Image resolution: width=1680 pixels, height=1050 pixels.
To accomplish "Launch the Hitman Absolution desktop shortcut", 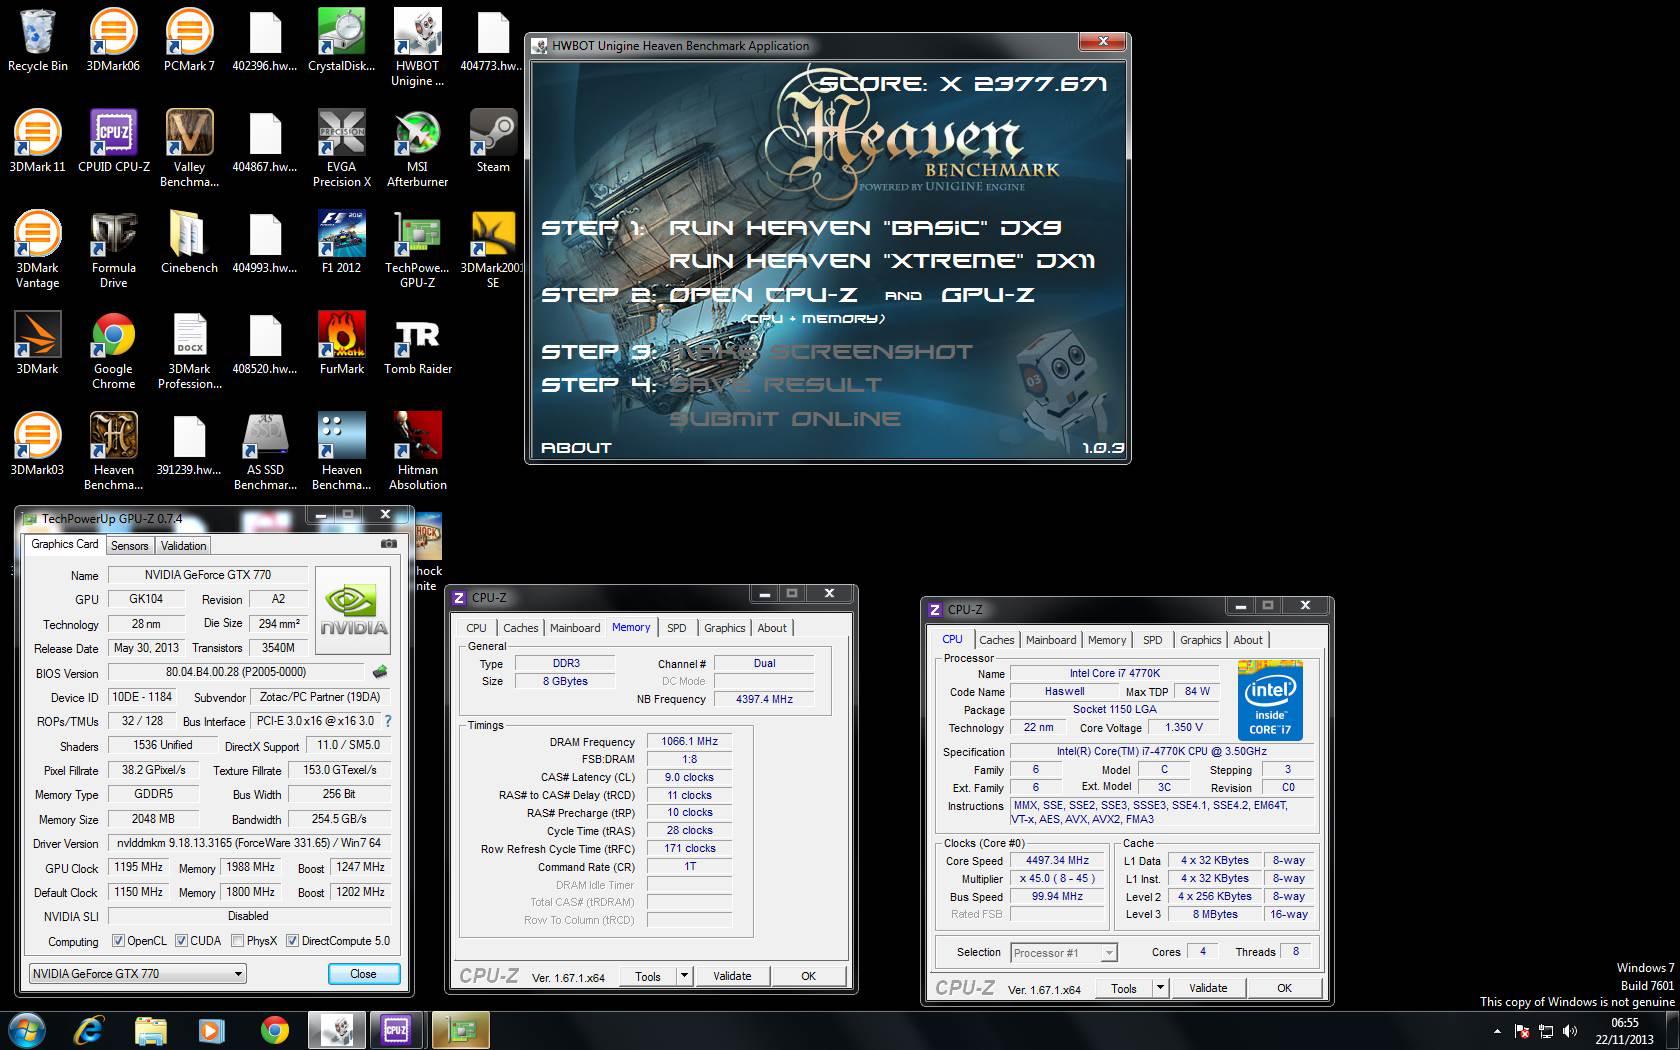I will click(x=417, y=452).
